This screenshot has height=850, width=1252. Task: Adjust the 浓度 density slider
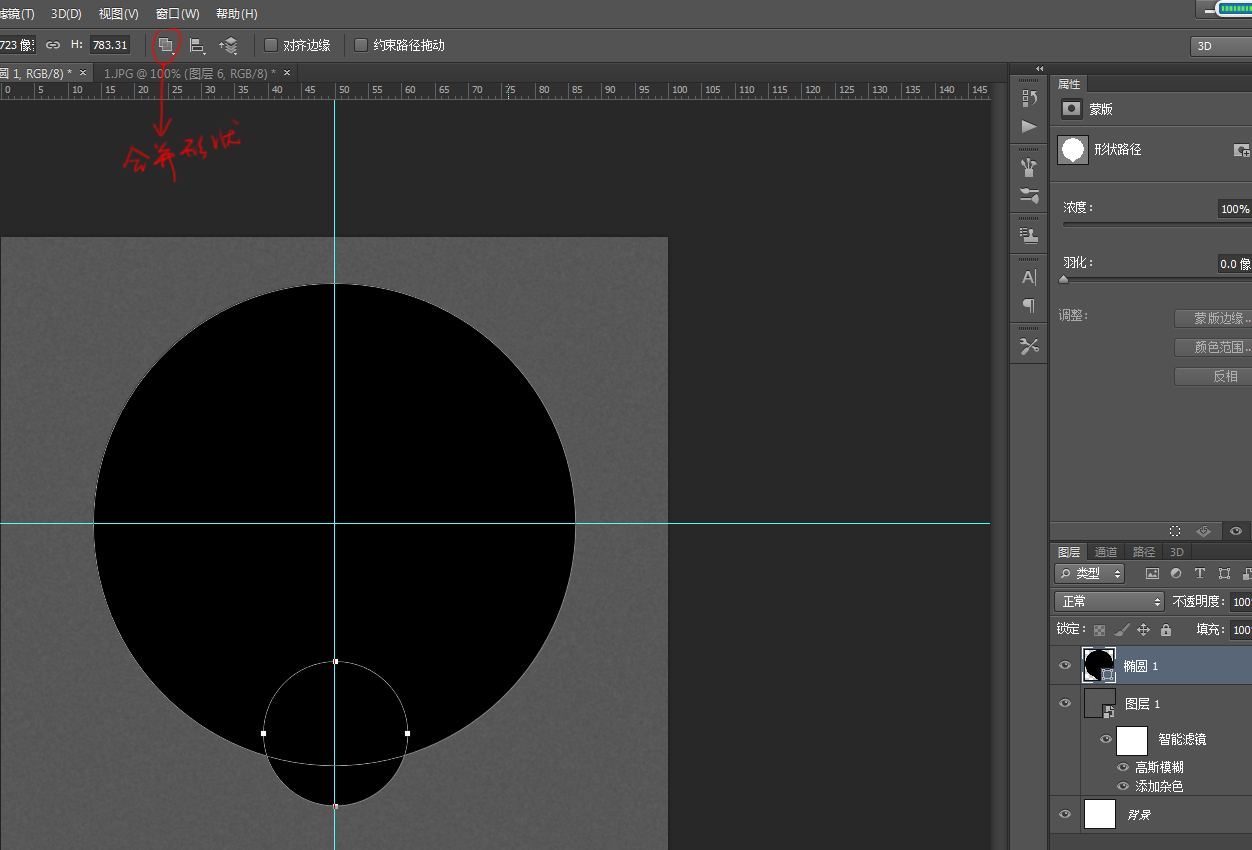pos(1157,225)
